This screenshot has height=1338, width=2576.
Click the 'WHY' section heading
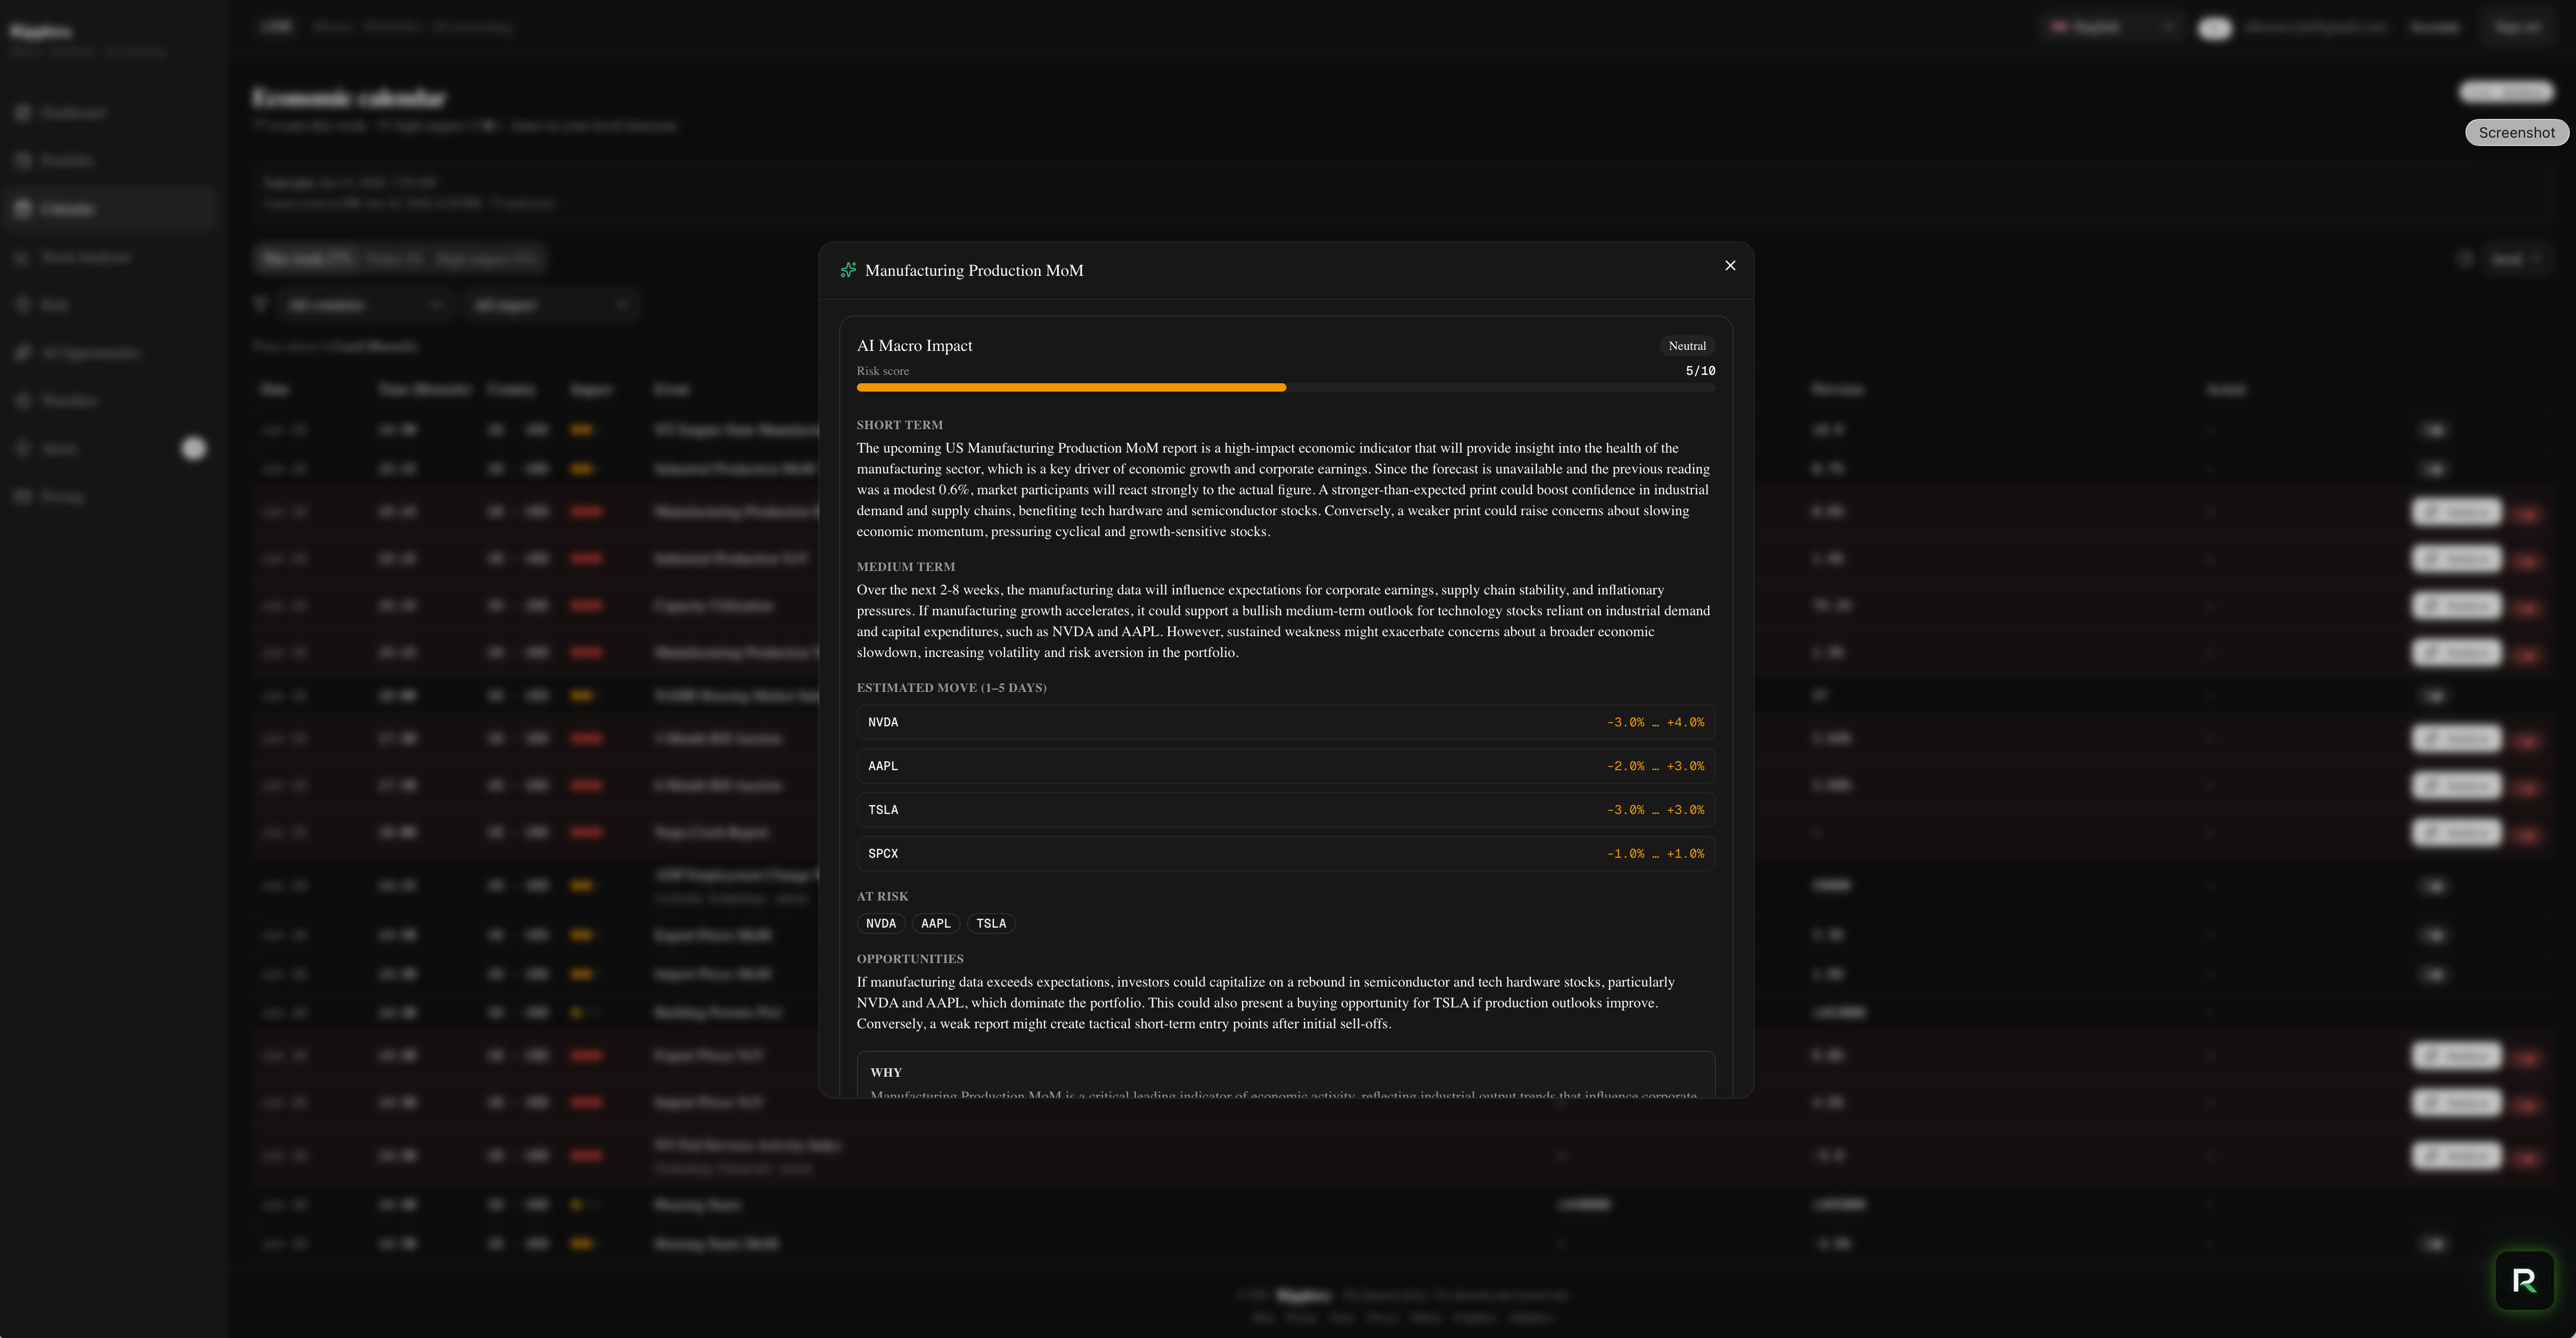pyautogui.click(x=886, y=1072)
